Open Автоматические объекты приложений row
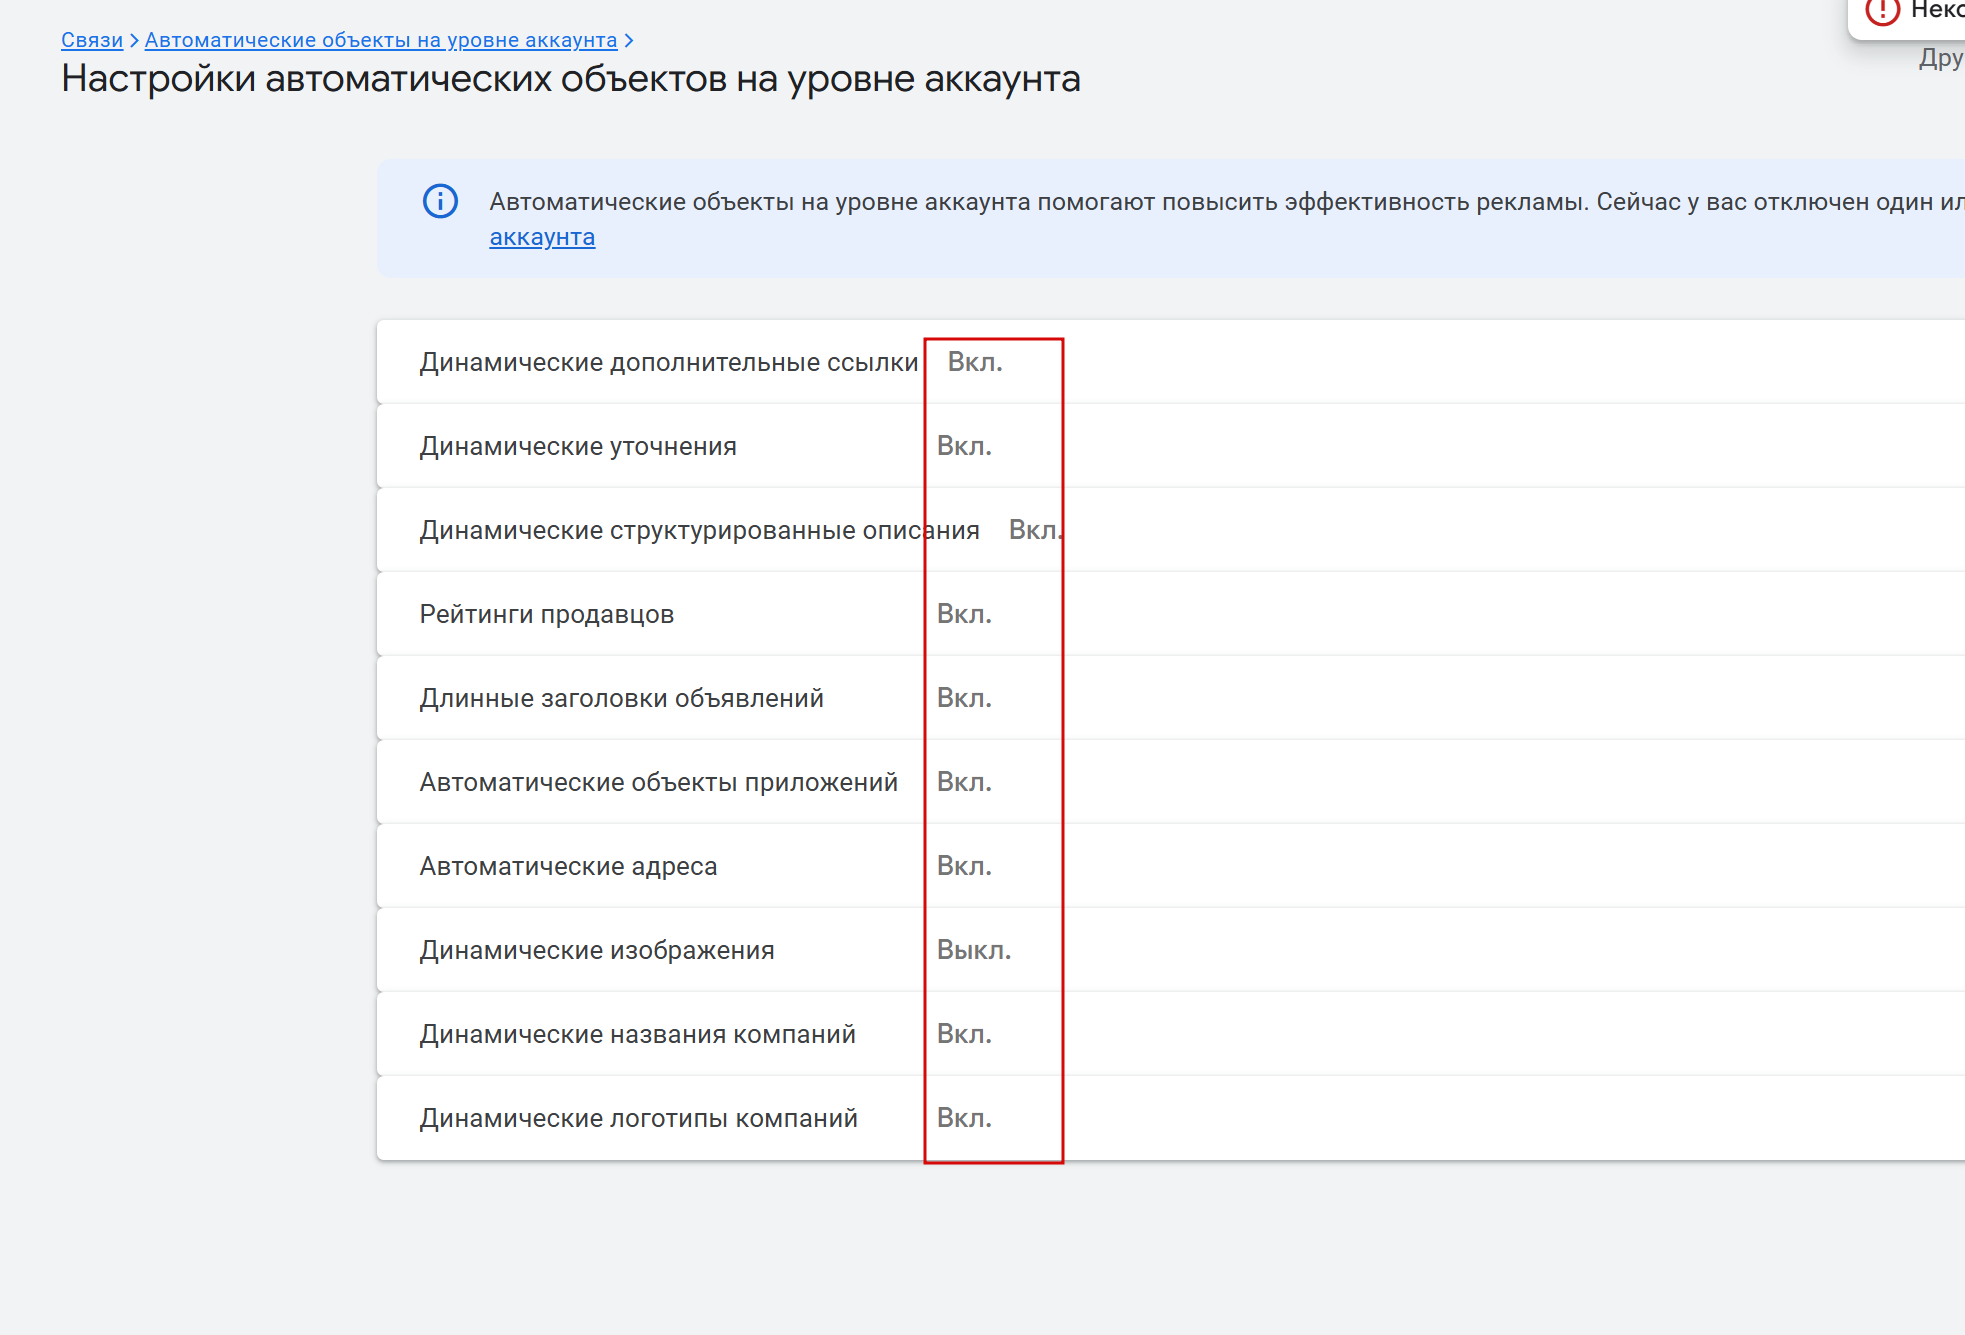 [x=658, y=782]
